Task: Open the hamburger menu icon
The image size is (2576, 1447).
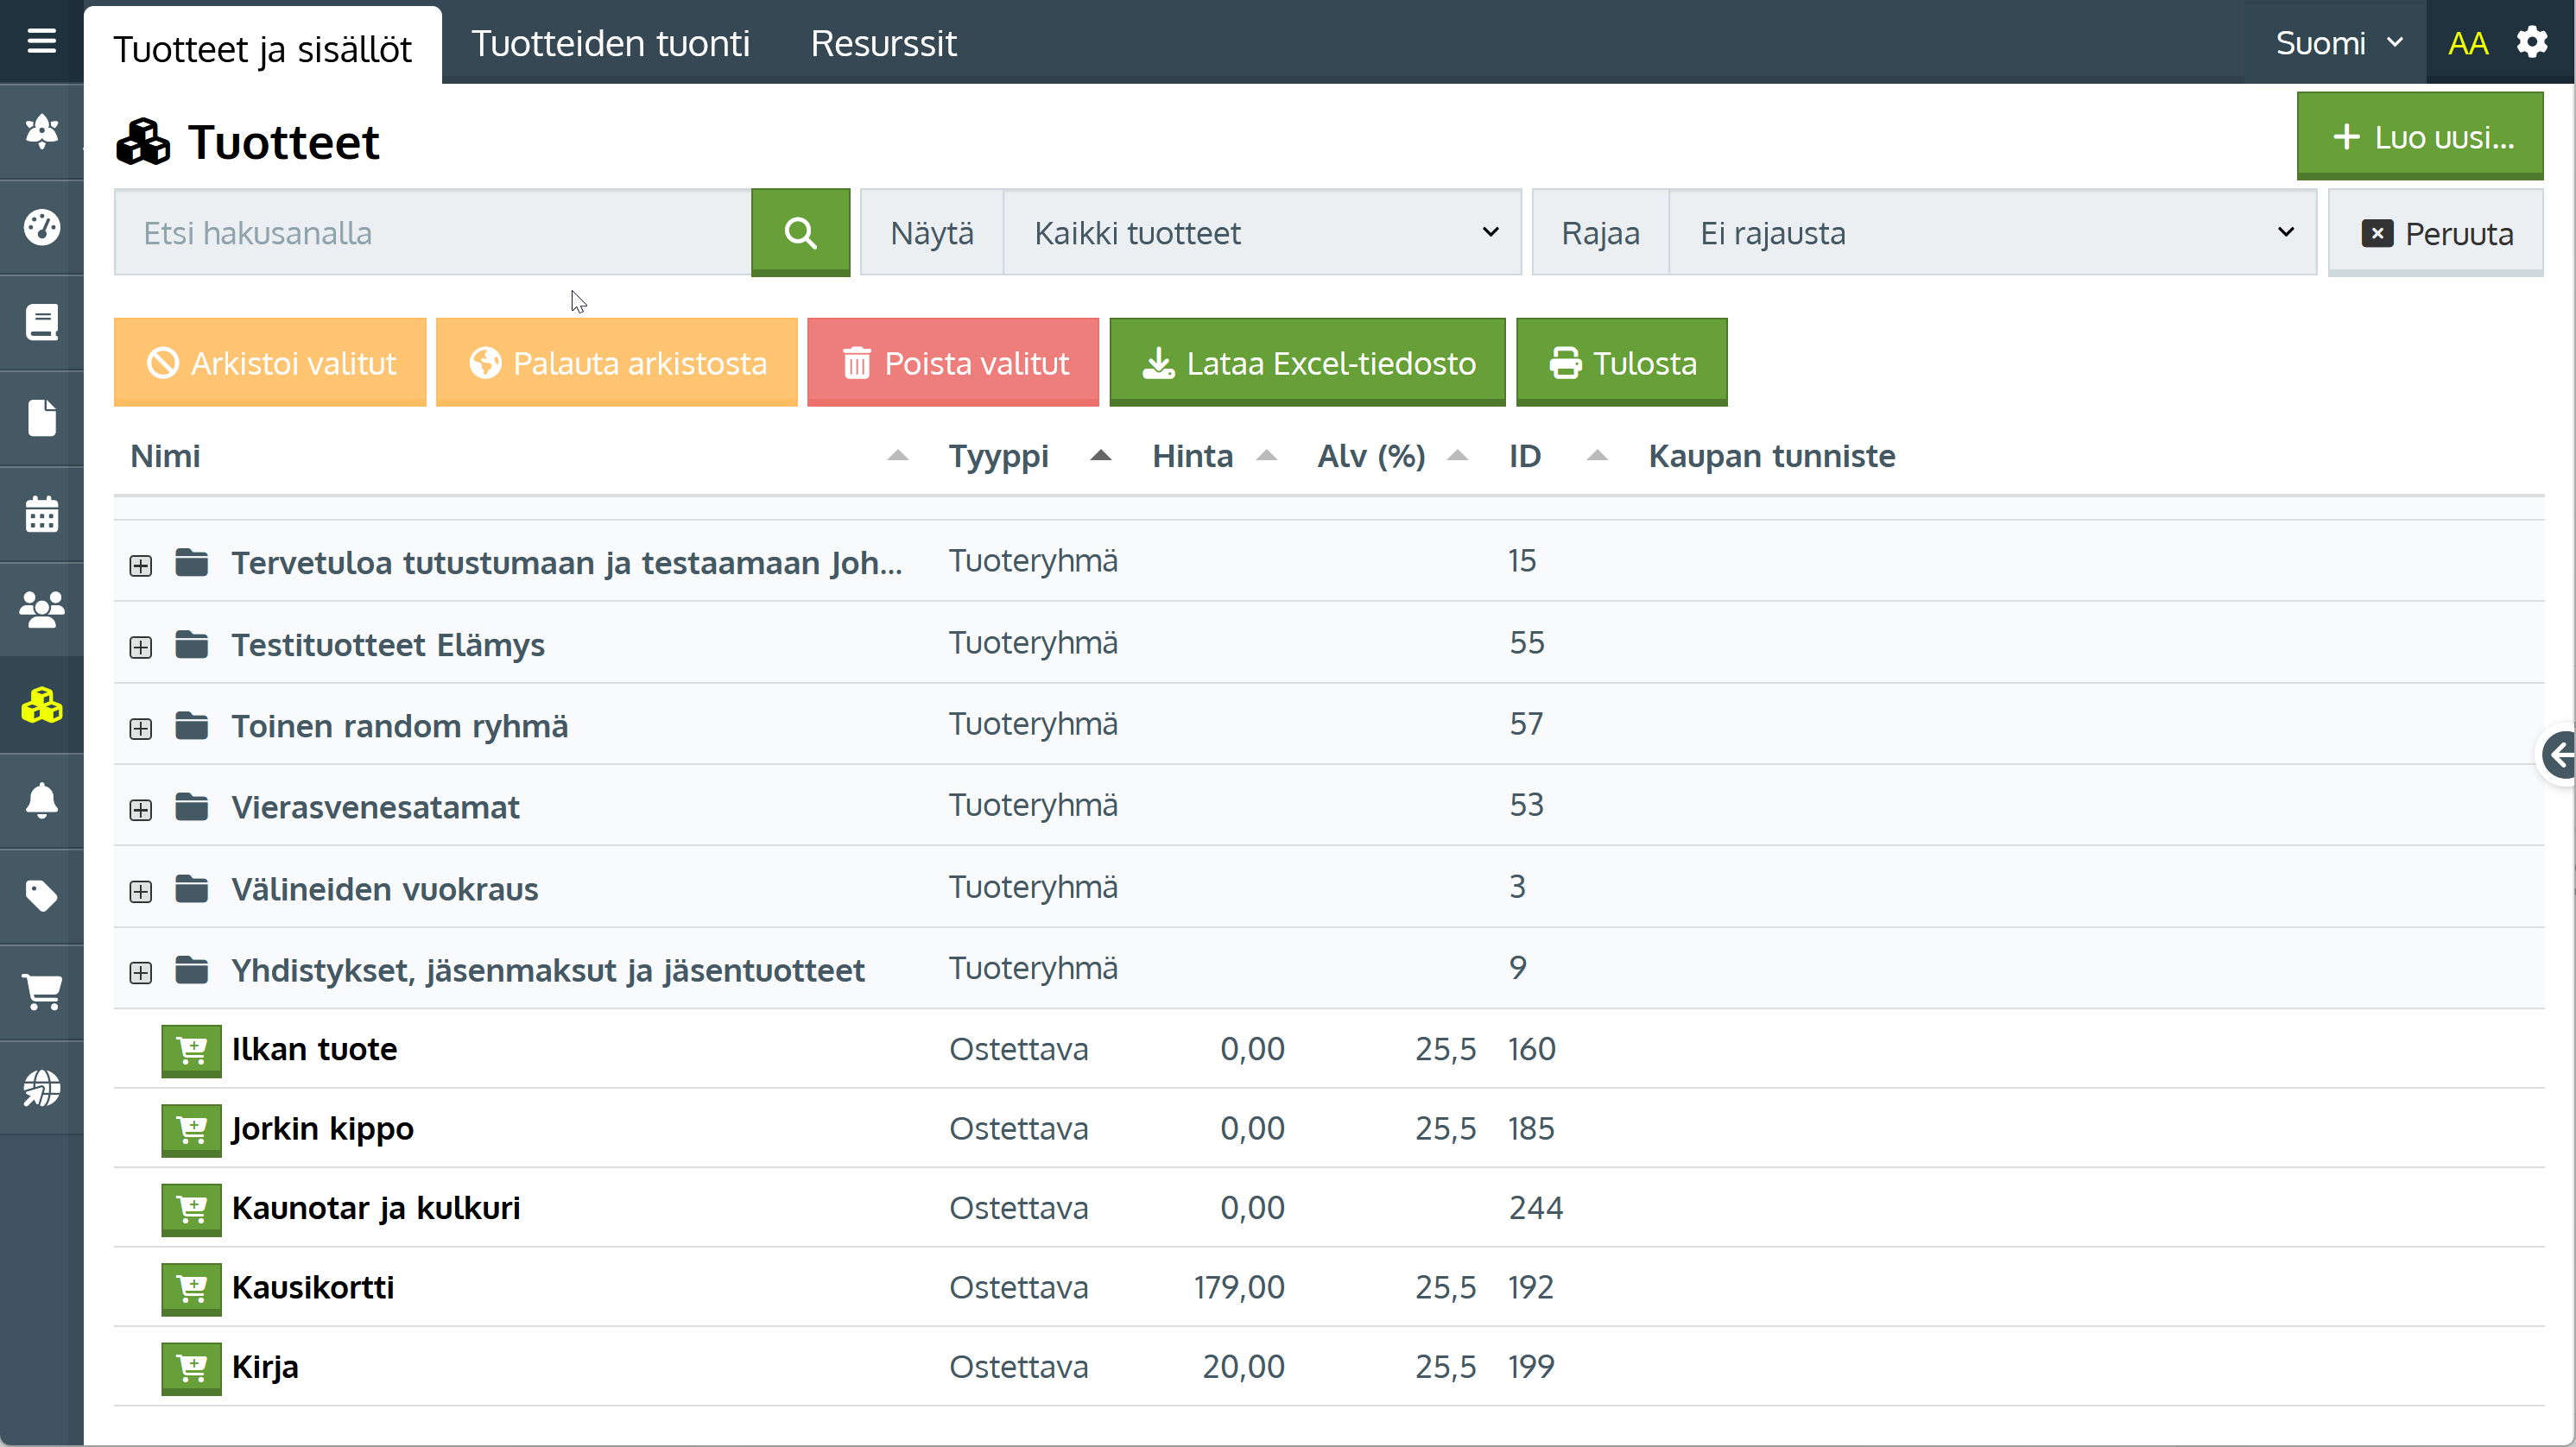Action: pyautogui.click(x=41, y=41)
